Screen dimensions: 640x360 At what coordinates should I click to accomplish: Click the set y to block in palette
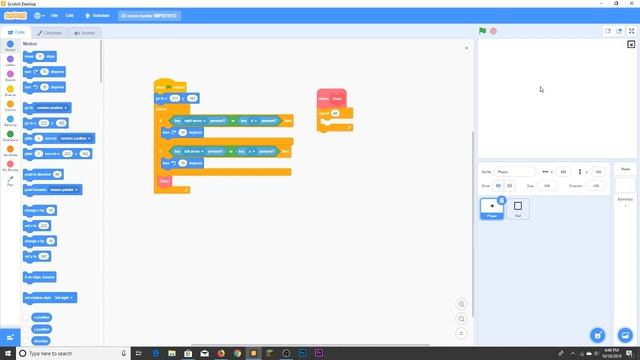[x=37, y=256]
